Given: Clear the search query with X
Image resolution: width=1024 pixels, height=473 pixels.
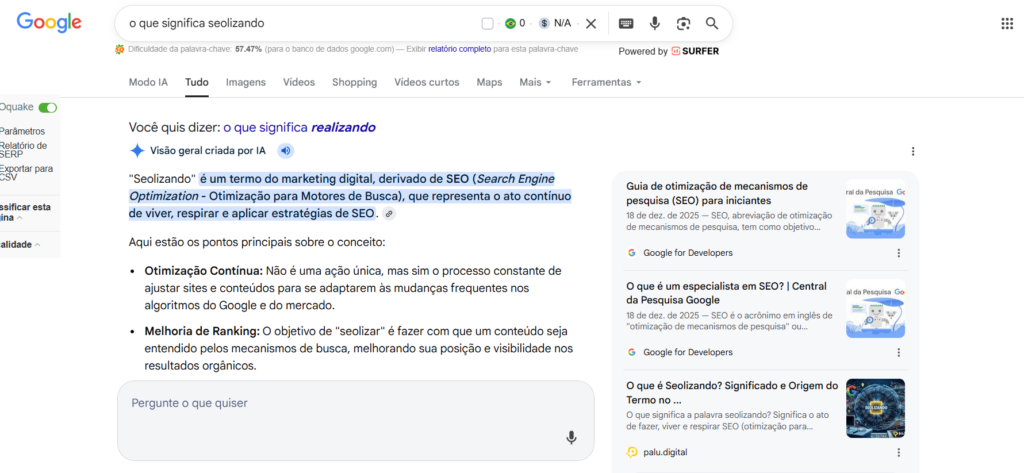Looking at the screenshot, I should [591, 24].
